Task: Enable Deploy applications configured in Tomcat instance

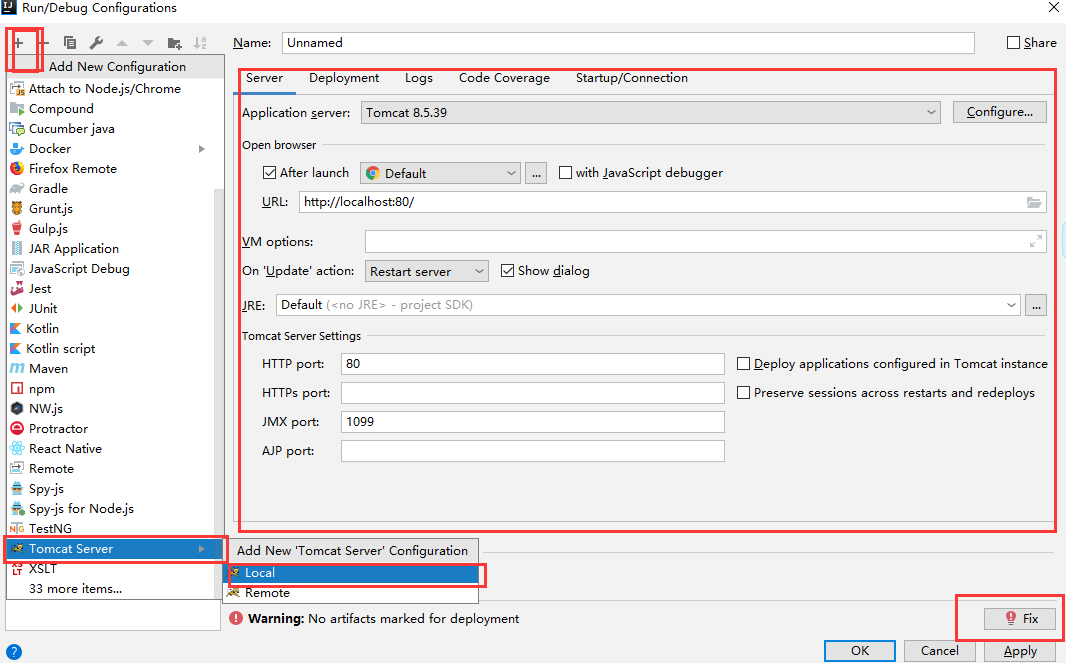Action: pyautogui.click(x=744, y=364)
